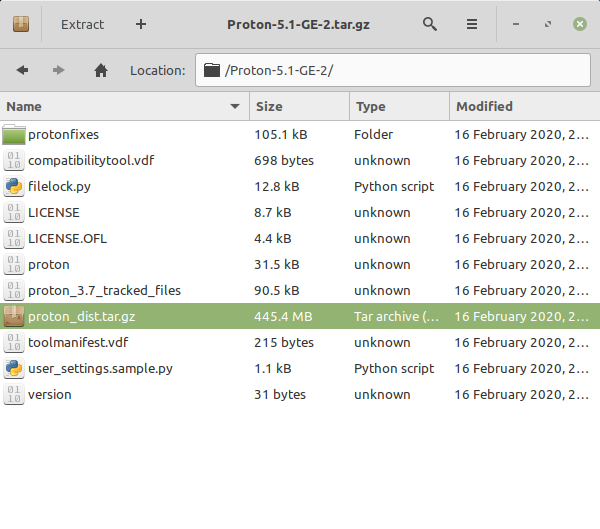Select proton_dist.tar.gz file name
Viewport: 600px width, 529px height.
[82, 317]
